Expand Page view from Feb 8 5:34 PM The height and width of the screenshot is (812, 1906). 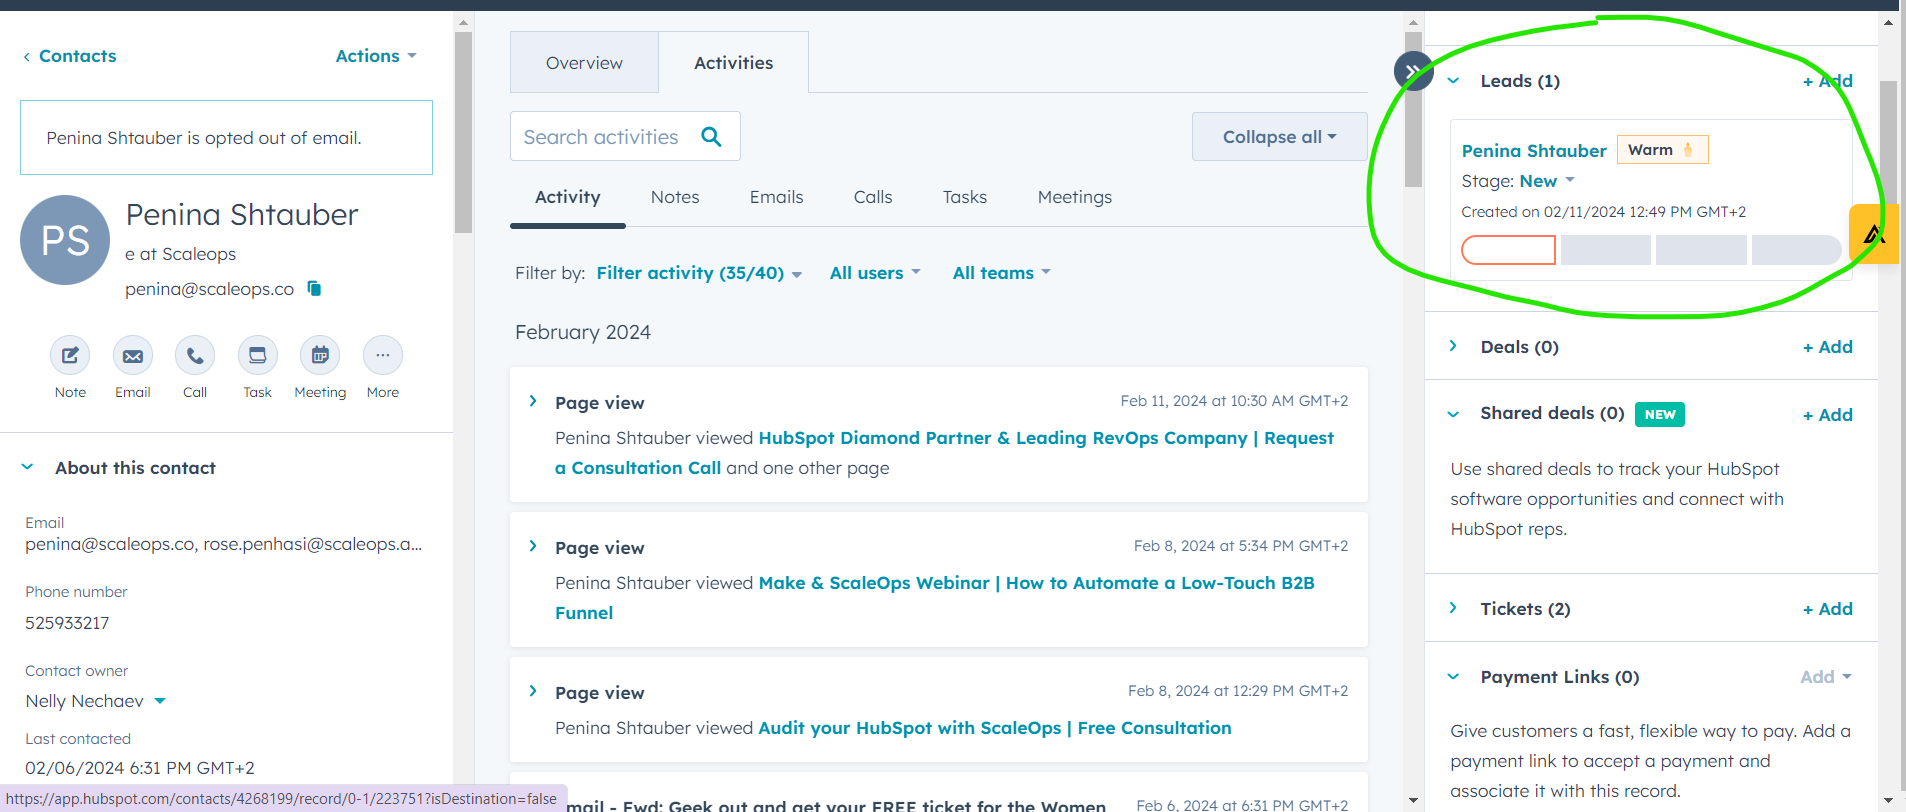point(533,547)
